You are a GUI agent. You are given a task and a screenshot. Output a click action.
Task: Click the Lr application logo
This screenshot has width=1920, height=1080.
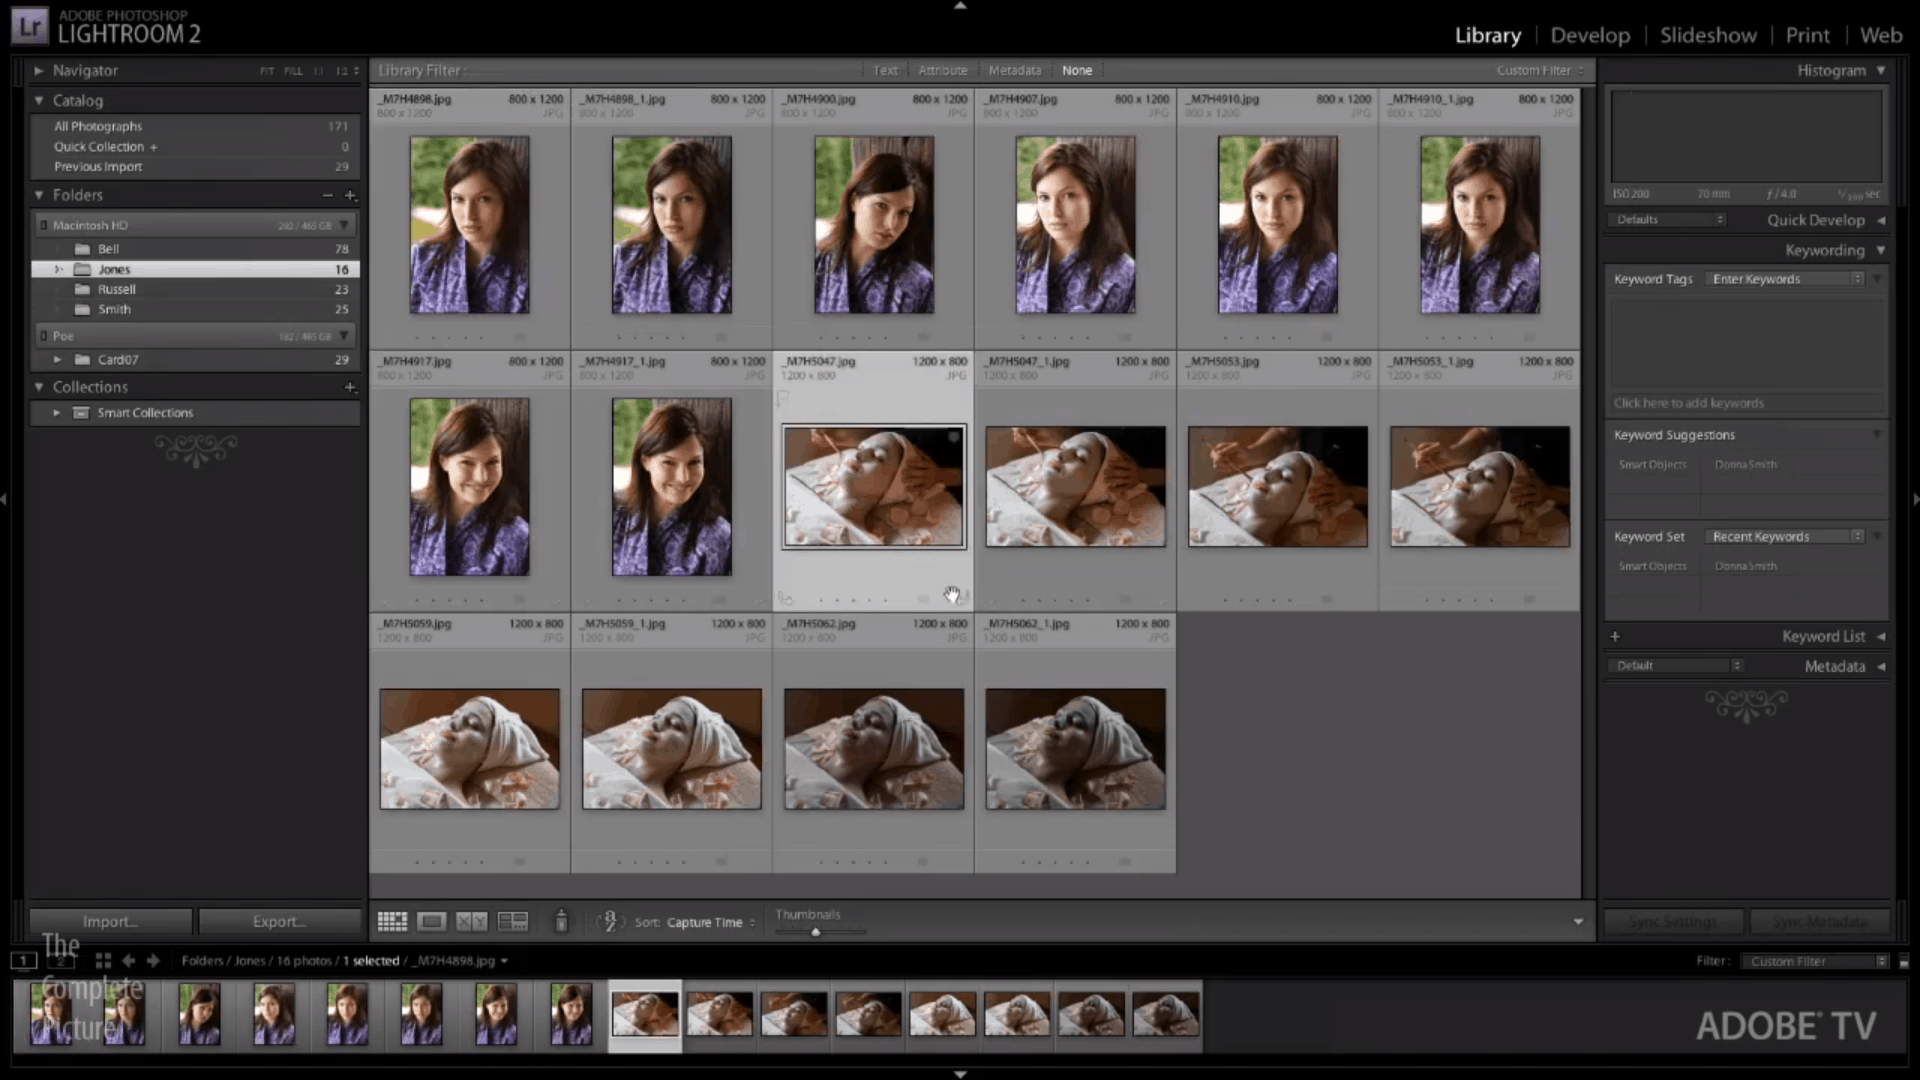[29, 27]
